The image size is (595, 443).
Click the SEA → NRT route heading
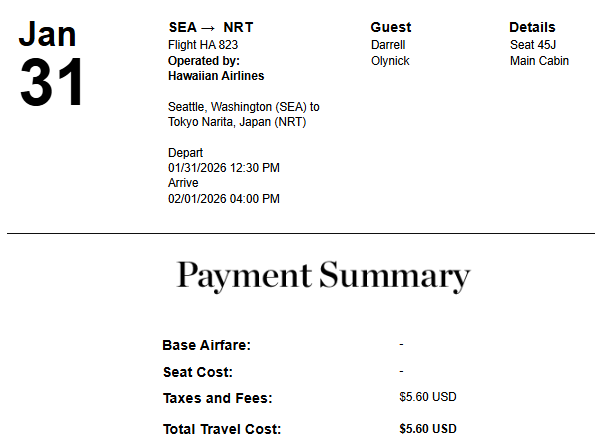211,27
